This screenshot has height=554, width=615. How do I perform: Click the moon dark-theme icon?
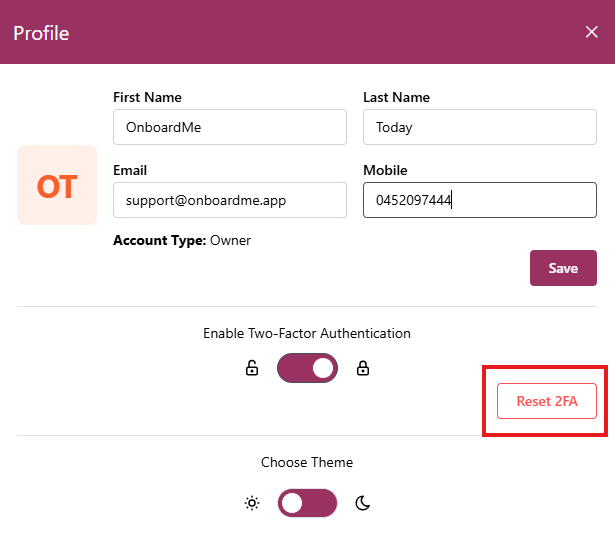tap(363, 503)
